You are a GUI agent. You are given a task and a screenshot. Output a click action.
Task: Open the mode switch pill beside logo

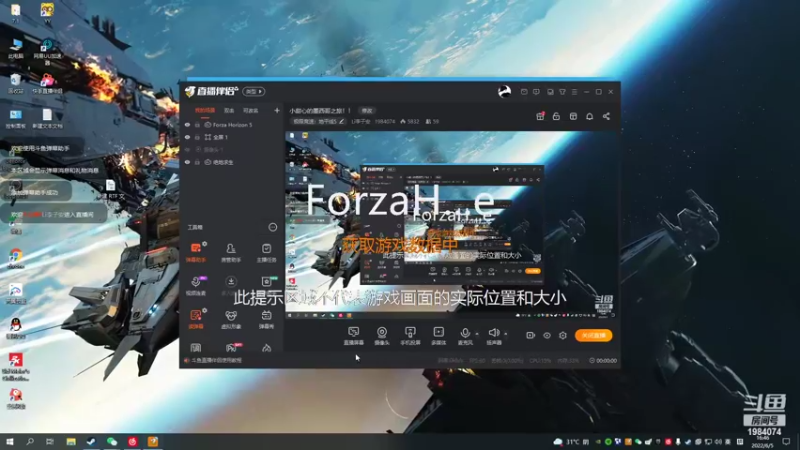[254, 91]
